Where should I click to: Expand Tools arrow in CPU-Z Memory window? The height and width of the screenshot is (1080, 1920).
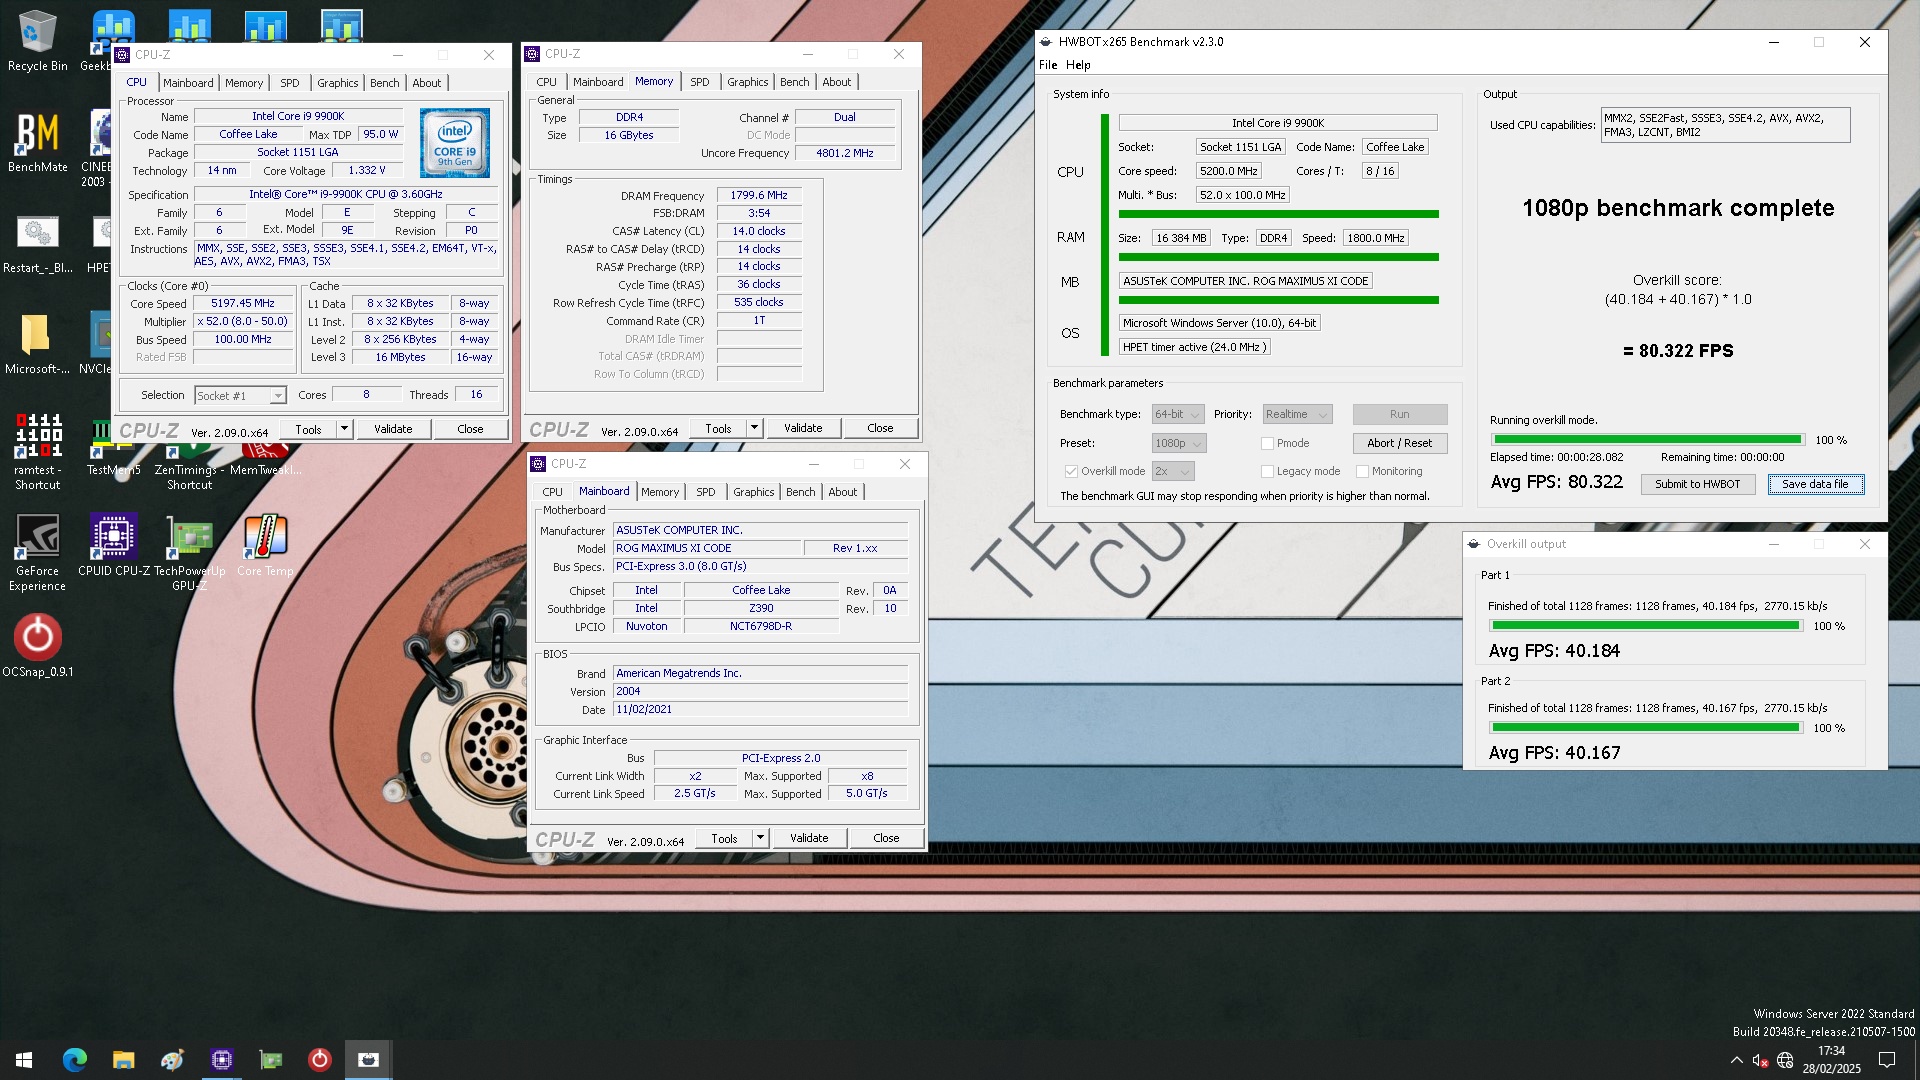tap(754, 428)
